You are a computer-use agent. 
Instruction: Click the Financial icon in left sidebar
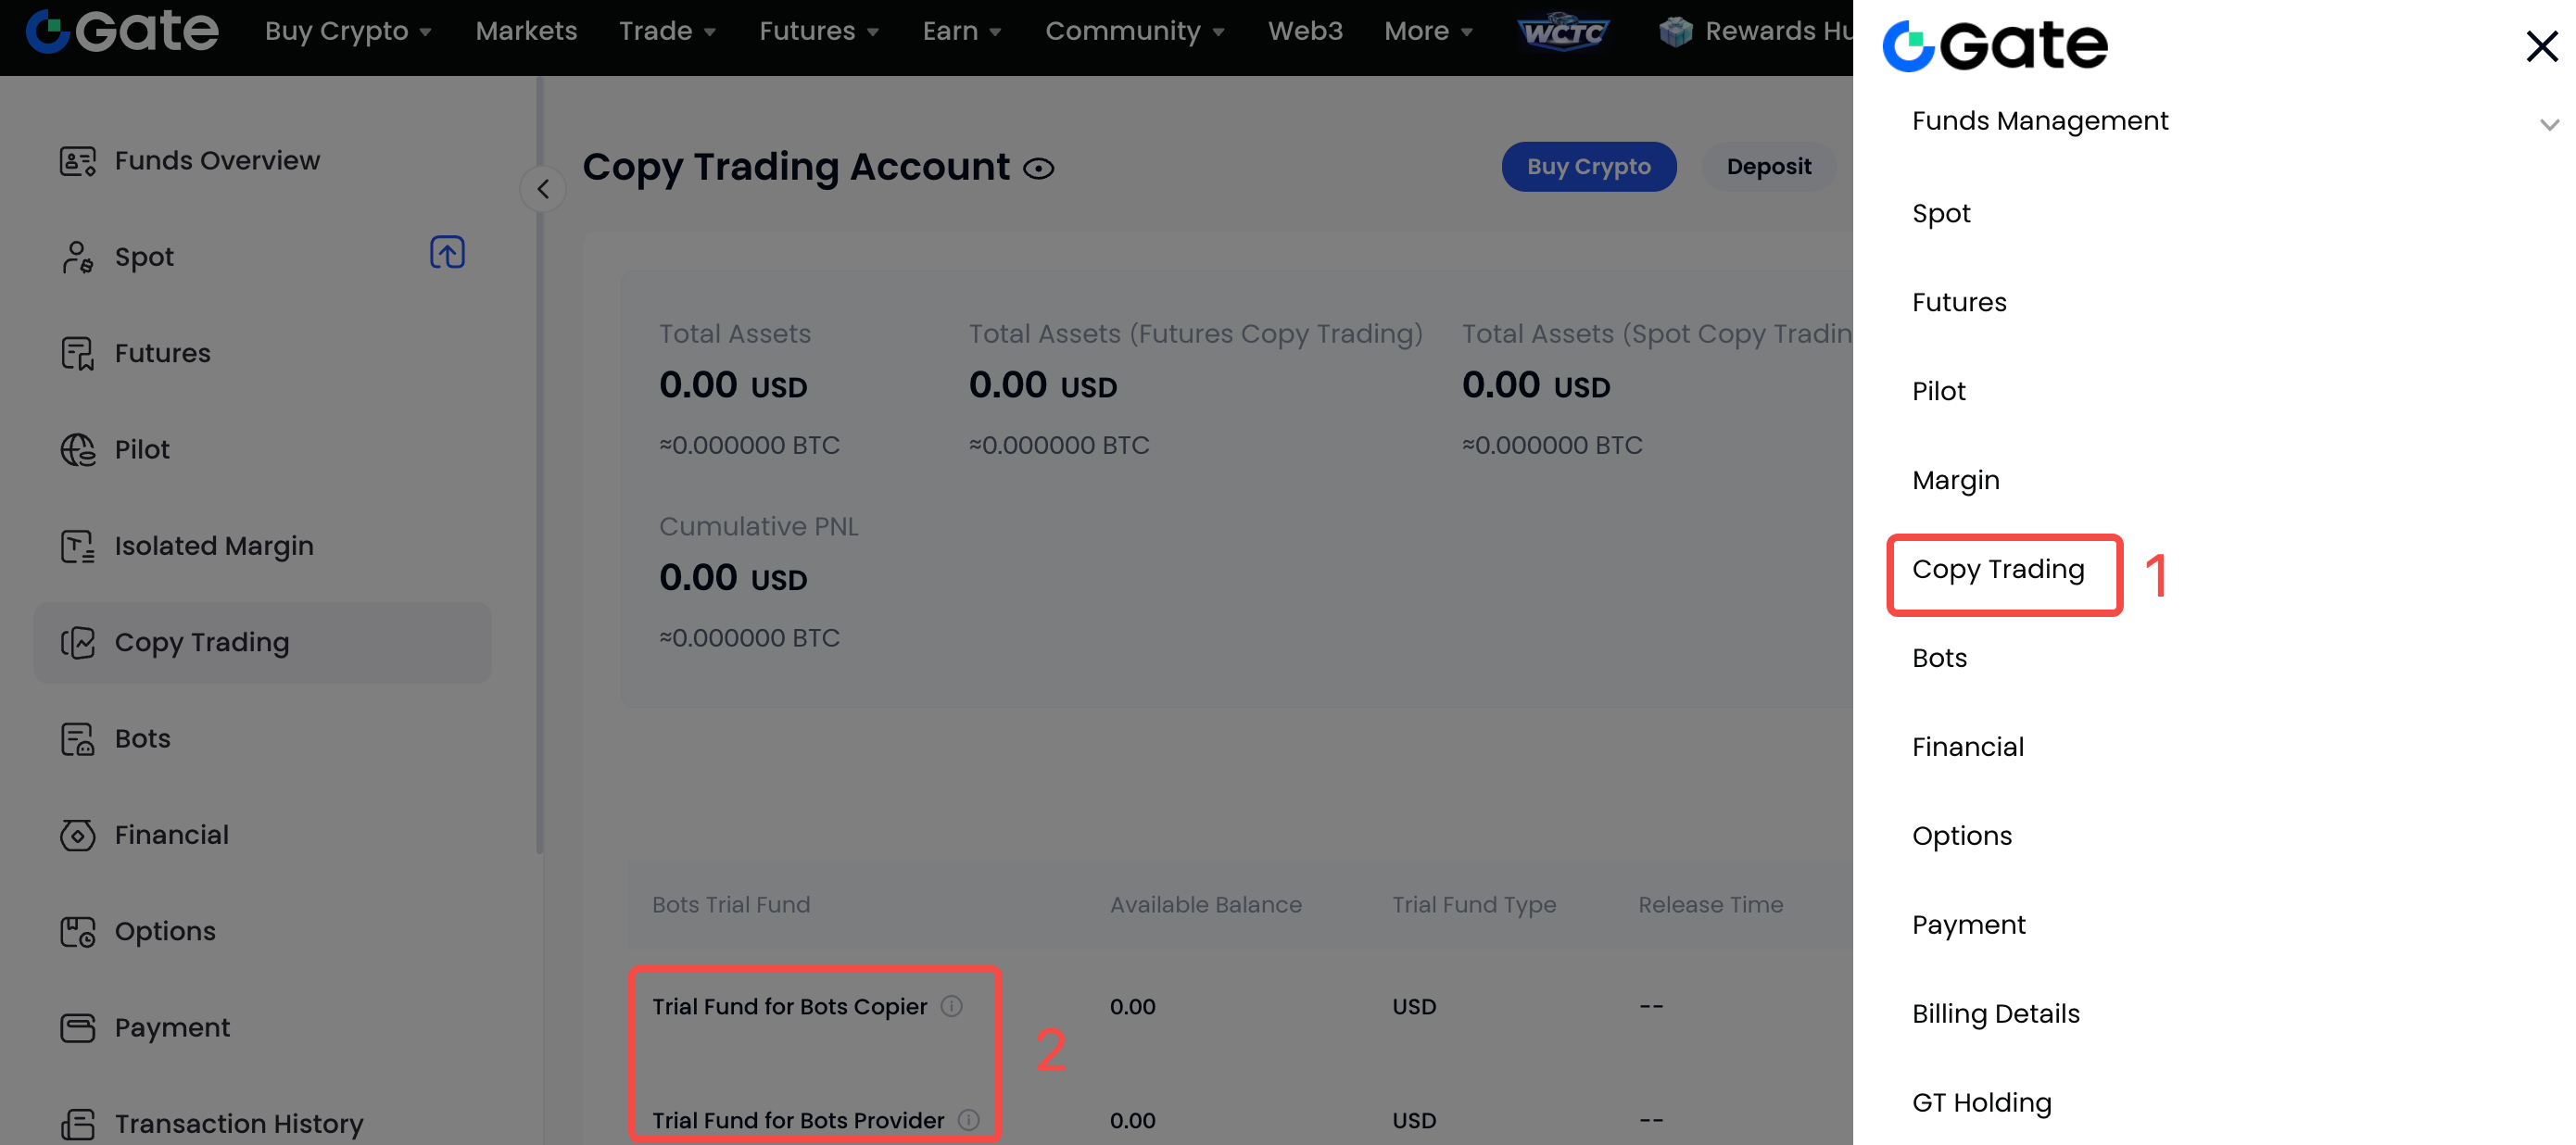coord(77,835)
